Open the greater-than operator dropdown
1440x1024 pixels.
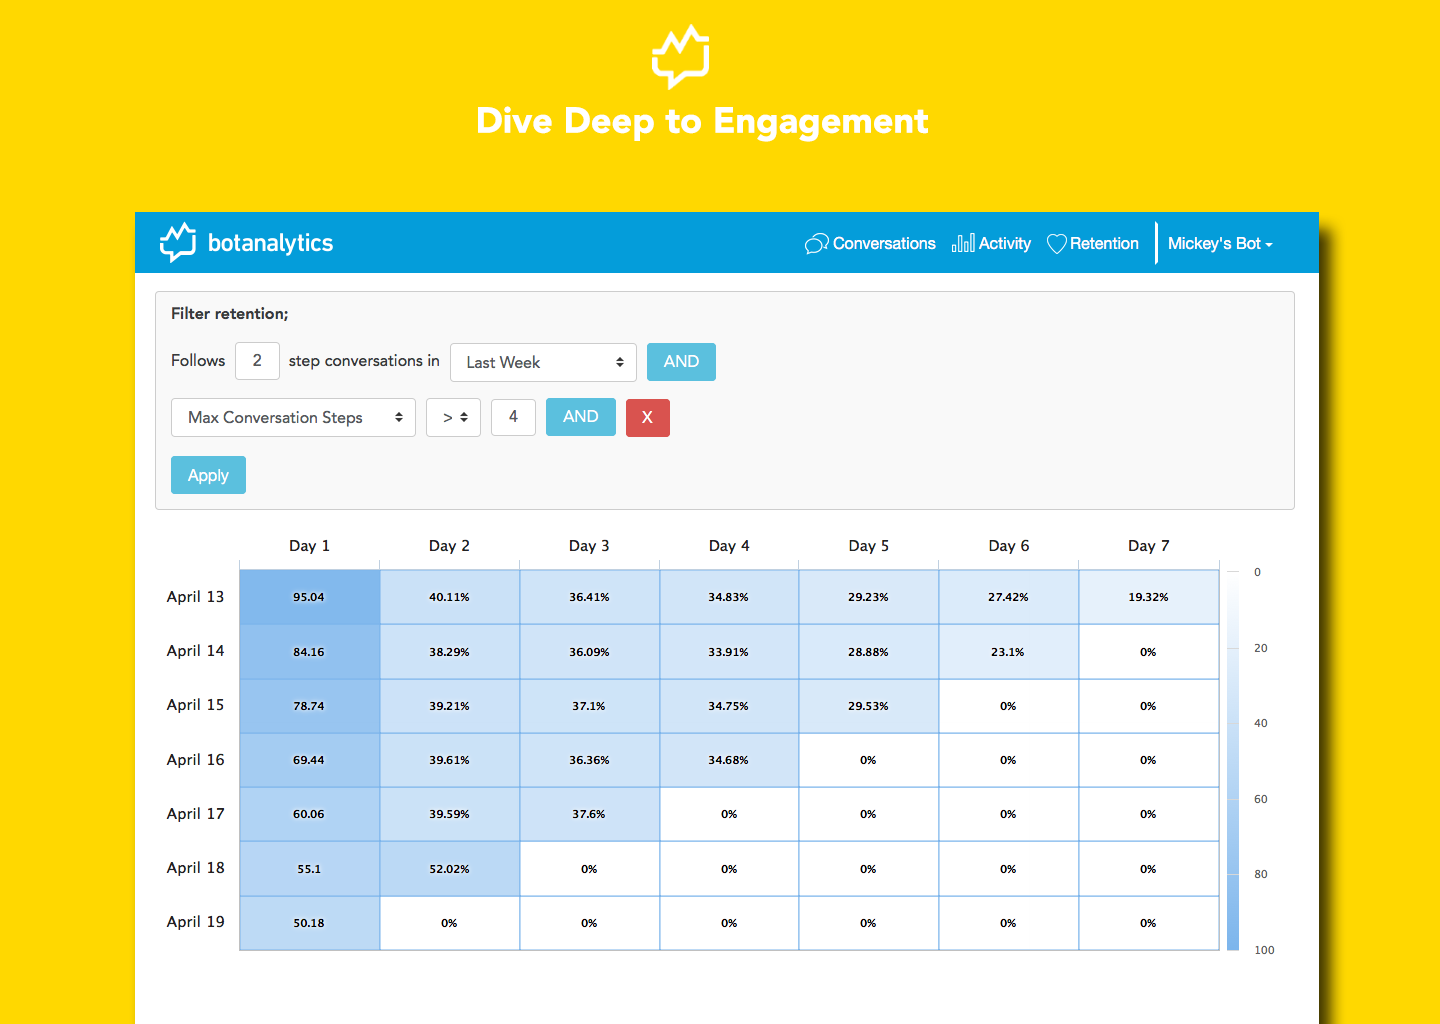(x=453, y=417)
